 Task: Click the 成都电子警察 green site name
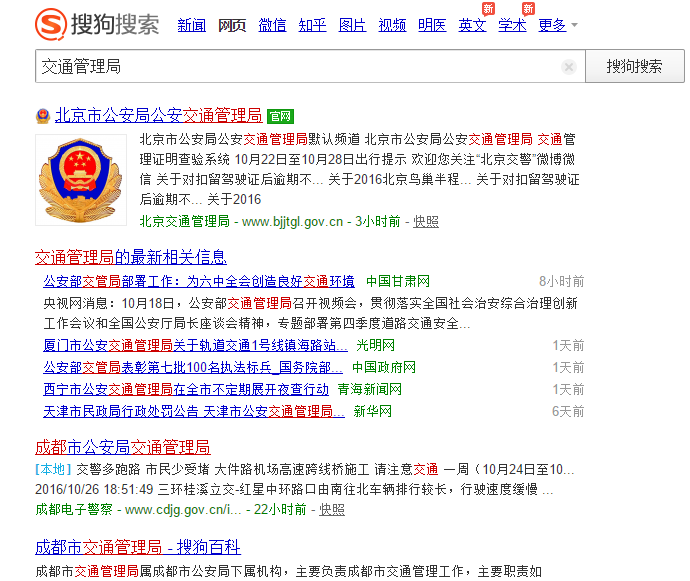[x=74, y=510]
